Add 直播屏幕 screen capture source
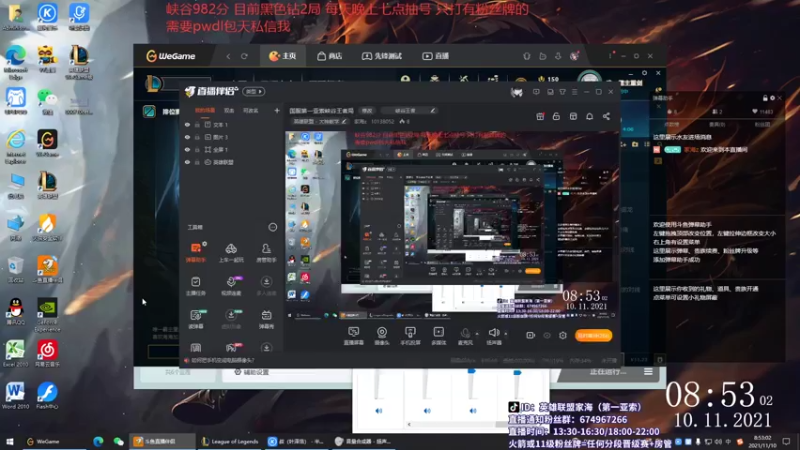Viewport: 800px width, 450px height. coord(354,336)
